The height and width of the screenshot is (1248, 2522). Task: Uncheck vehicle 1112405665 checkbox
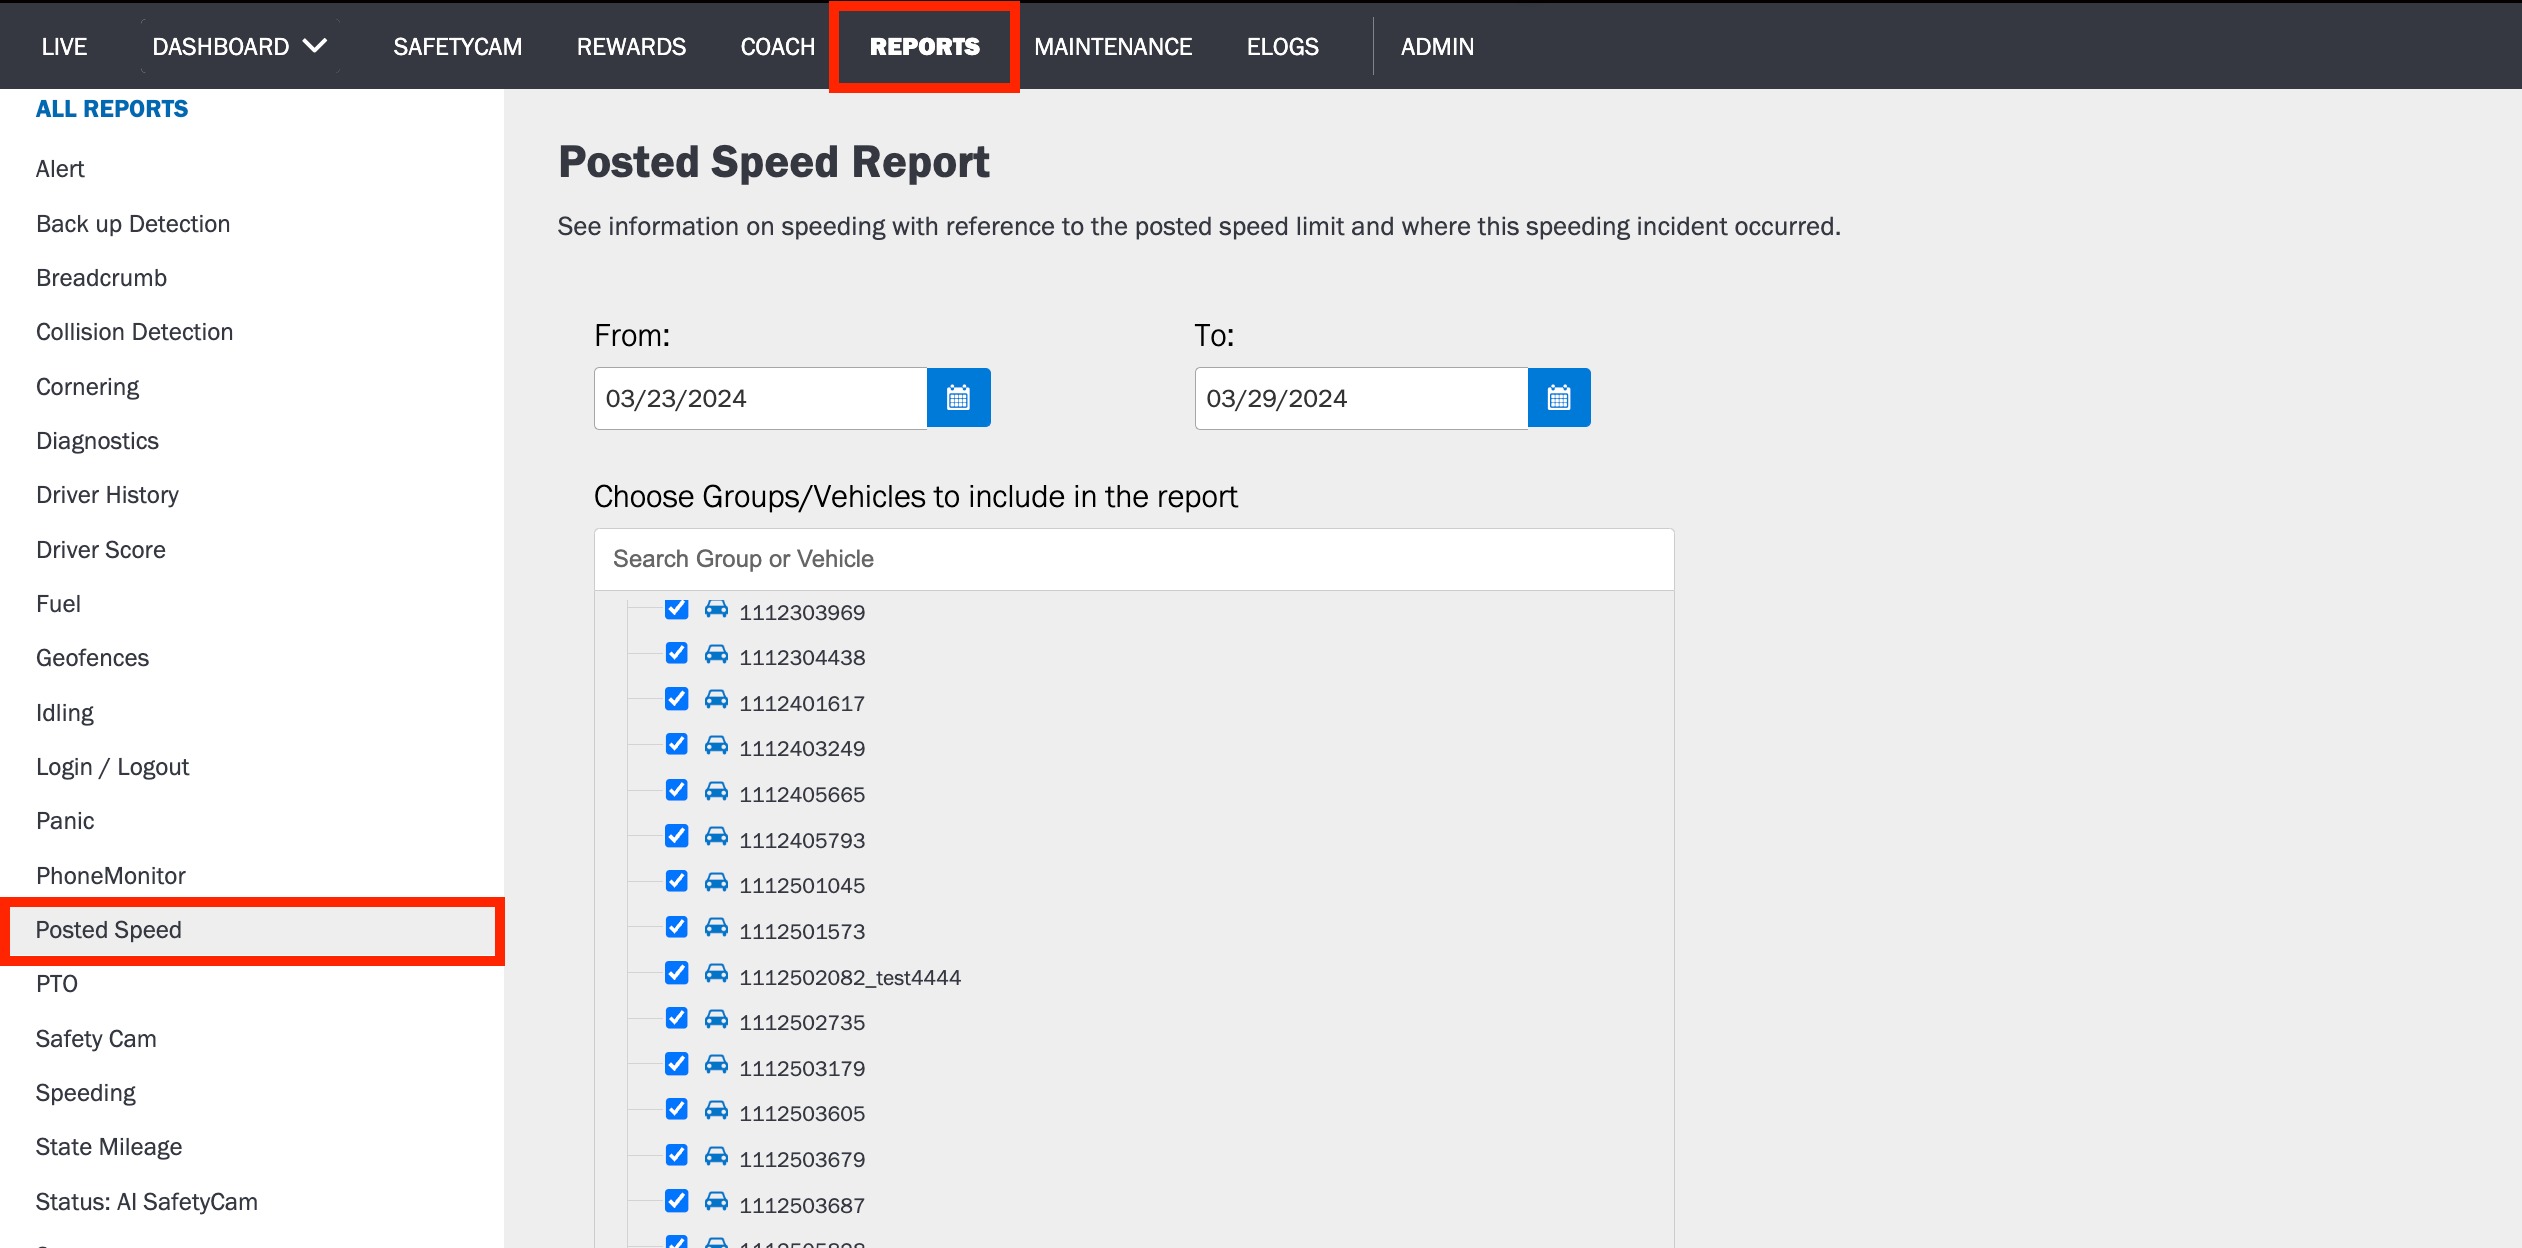point(677,791)
